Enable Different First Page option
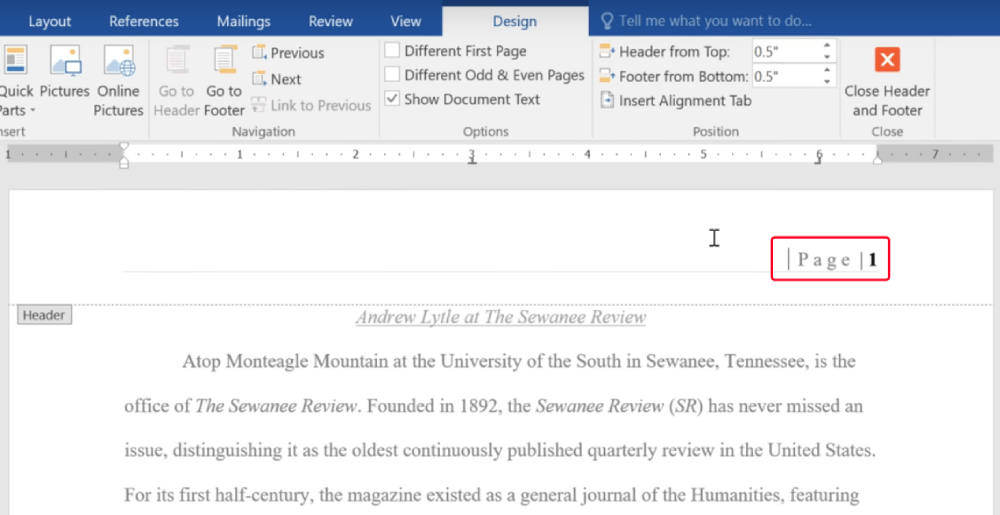Image resolution: width=1000 pixels, height=515 pixels. (393, 51)
